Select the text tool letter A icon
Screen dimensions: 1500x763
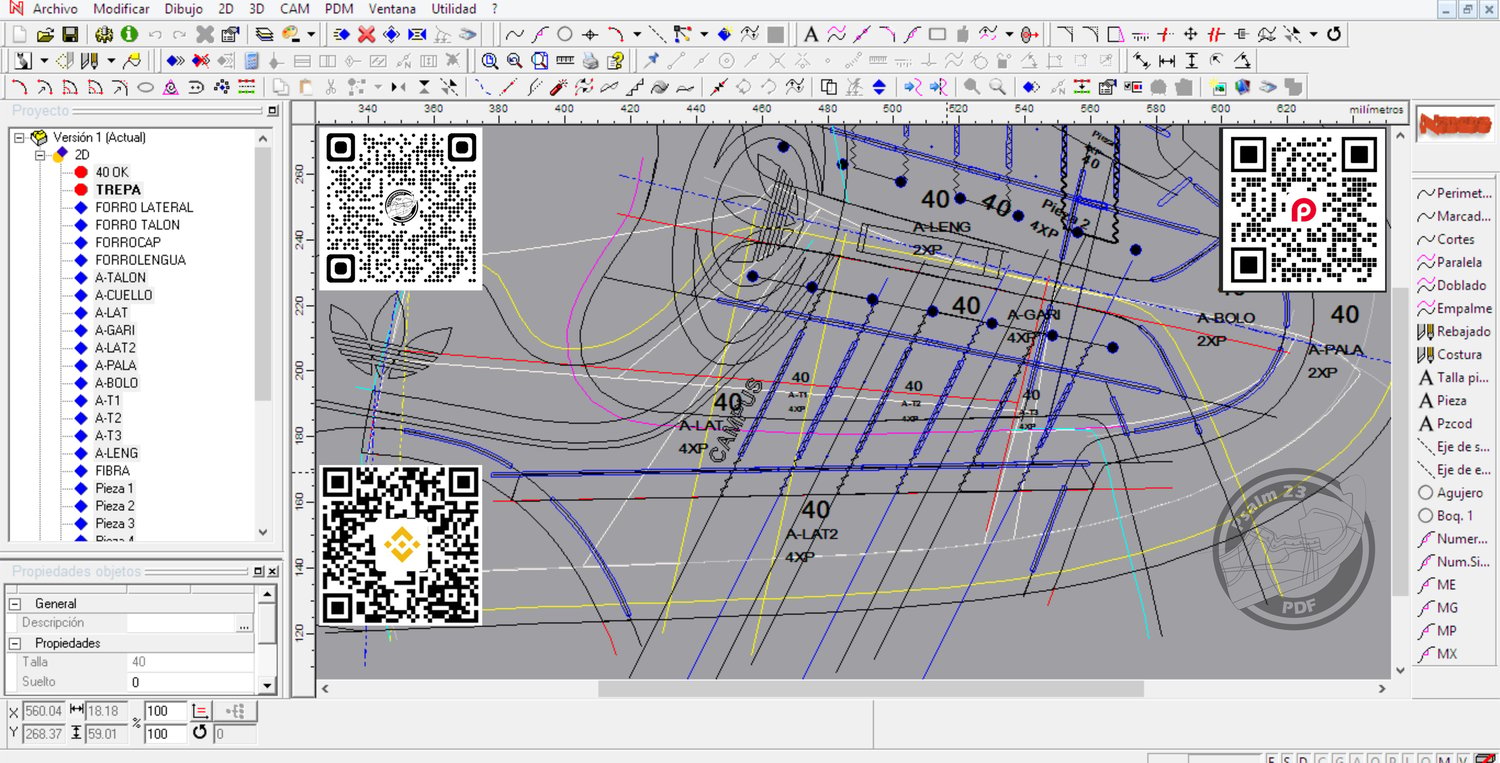click(x=811, y=34)
